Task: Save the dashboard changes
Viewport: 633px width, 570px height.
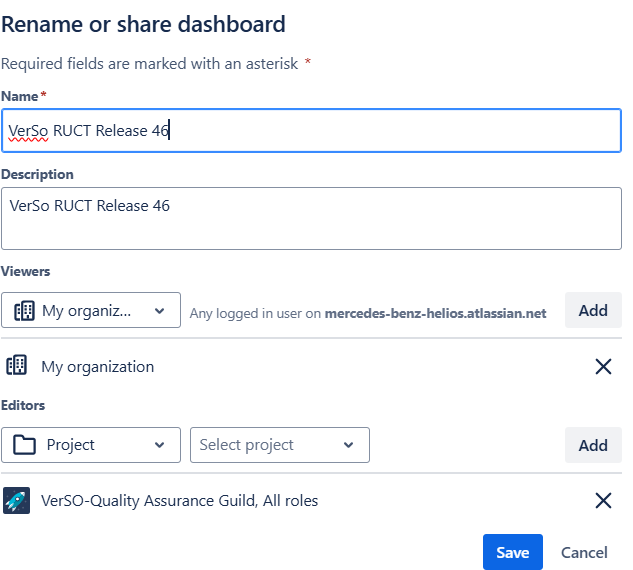Action: (512, 552)
